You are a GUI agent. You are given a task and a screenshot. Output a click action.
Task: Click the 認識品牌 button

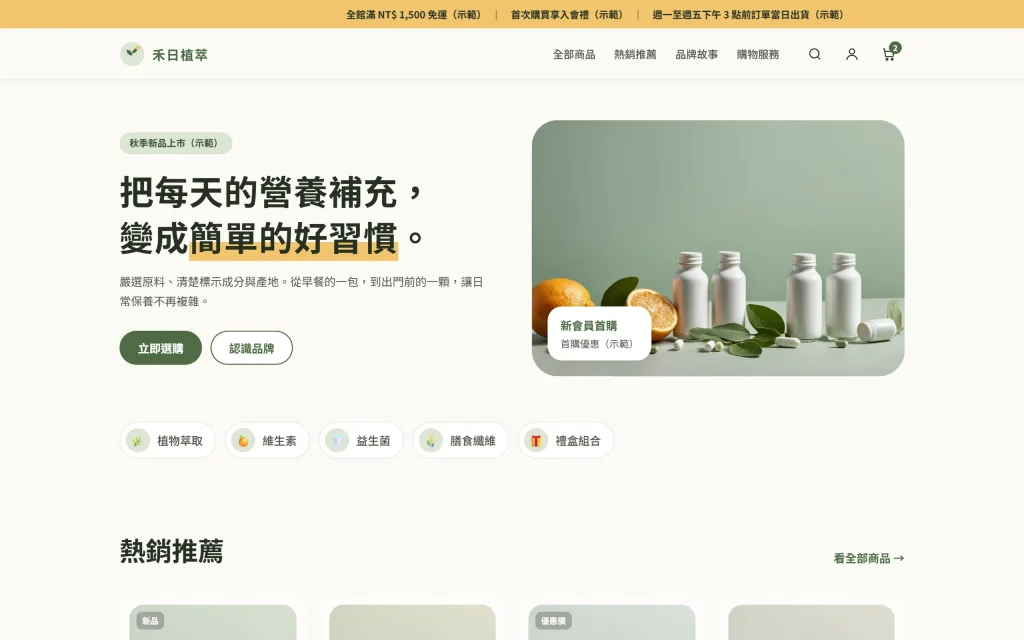251,348
